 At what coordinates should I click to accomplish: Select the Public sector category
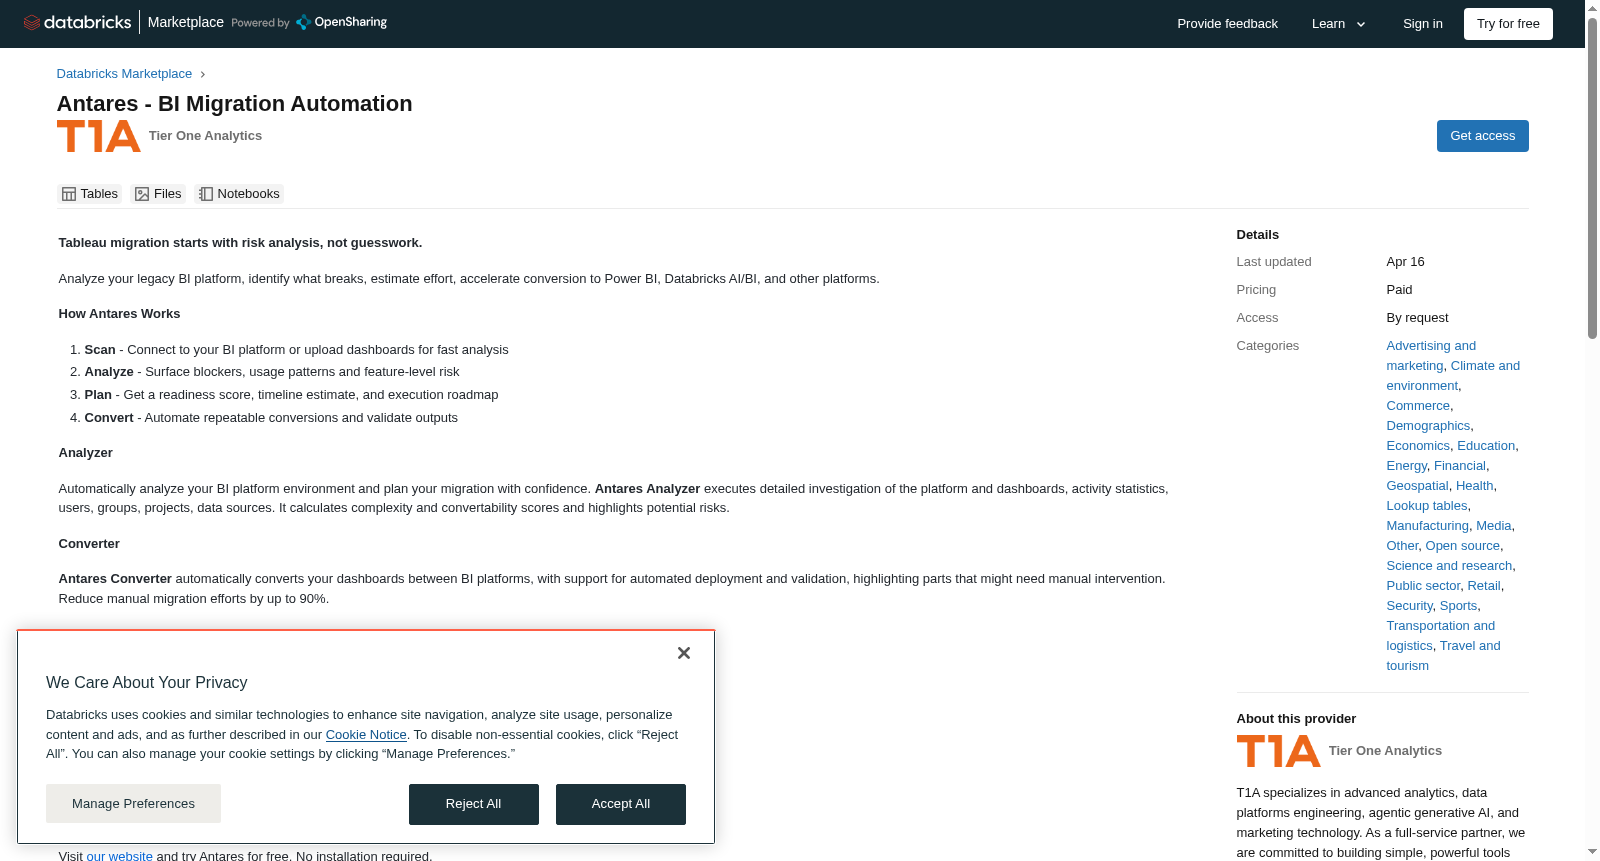click(1423, 586)
